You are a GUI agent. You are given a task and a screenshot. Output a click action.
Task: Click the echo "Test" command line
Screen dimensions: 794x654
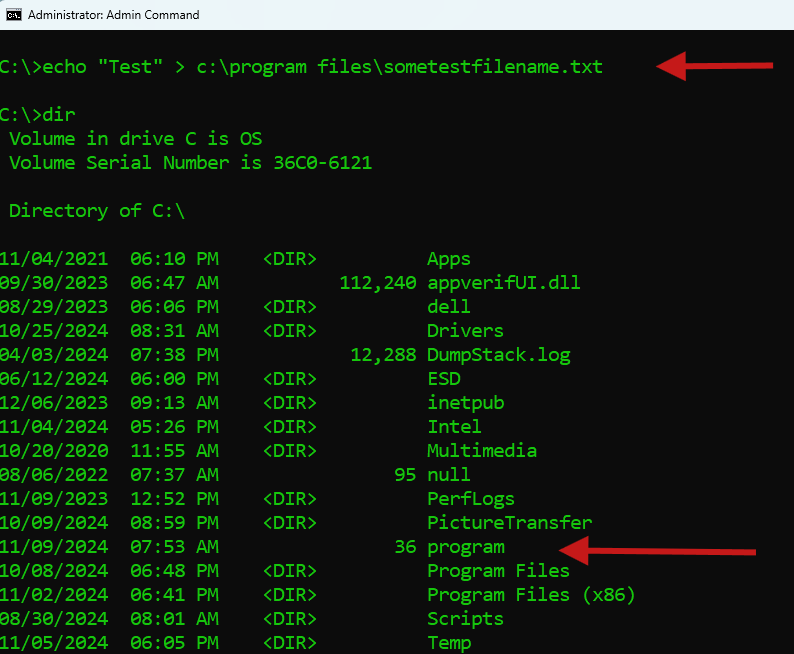pos(301,67)
